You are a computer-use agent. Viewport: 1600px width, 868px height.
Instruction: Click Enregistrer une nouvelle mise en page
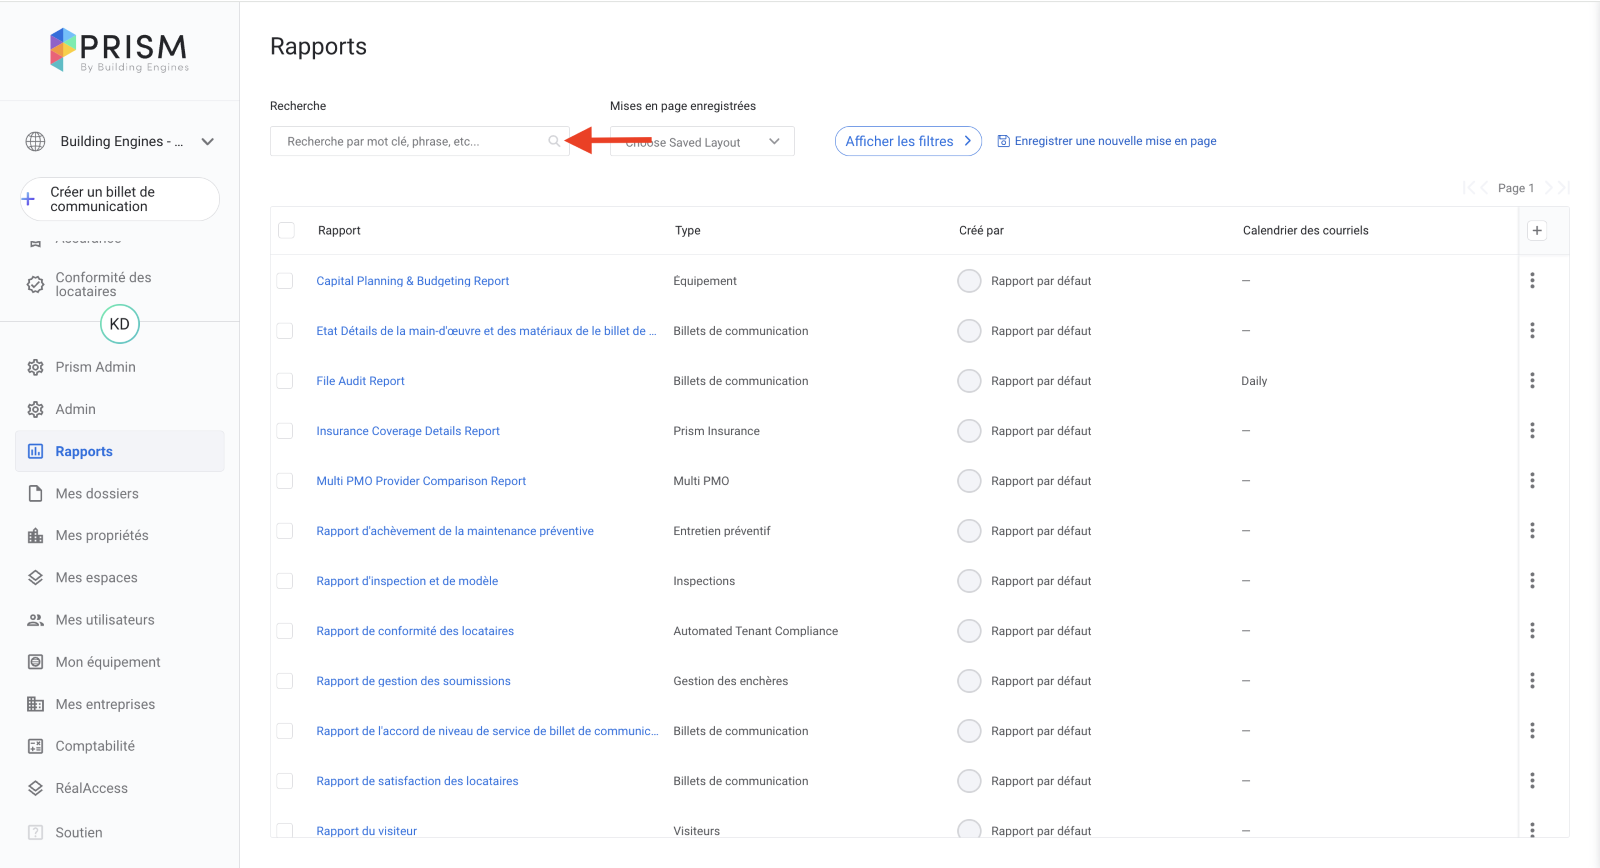[1114, 142]
